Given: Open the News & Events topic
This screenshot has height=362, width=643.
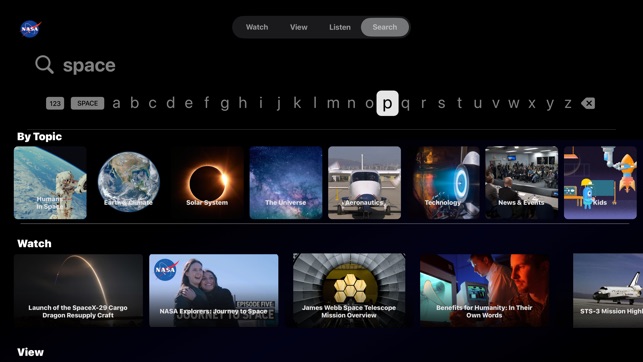Looking at the screenshot, I should 522,183.
